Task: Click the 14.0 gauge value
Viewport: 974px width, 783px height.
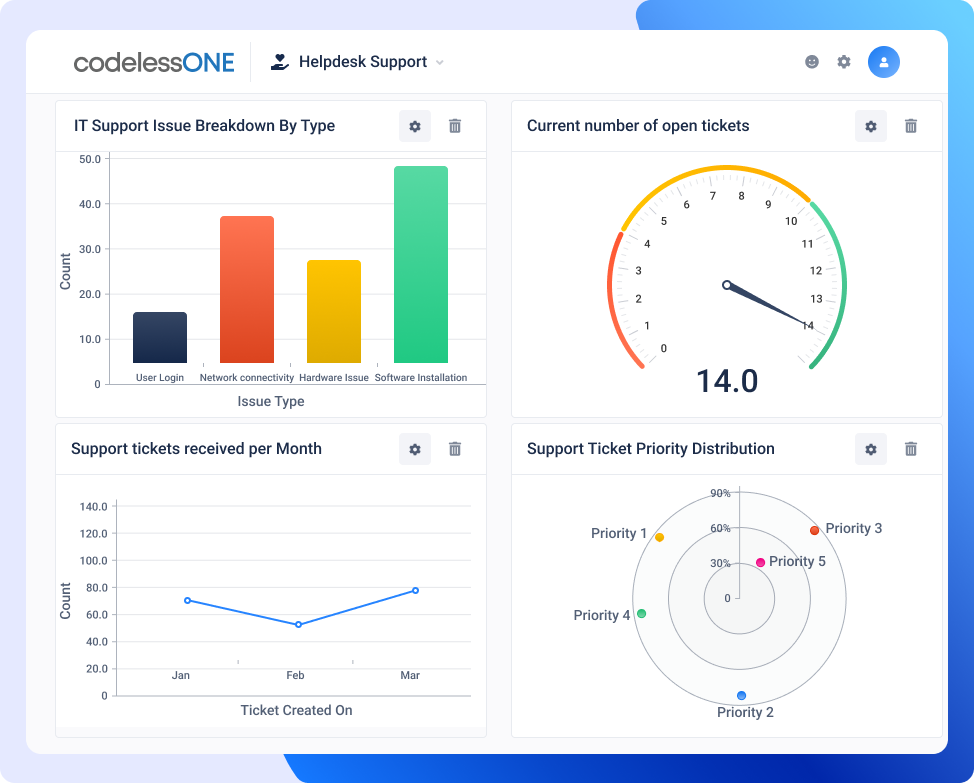Action: (x=727, y=381)
